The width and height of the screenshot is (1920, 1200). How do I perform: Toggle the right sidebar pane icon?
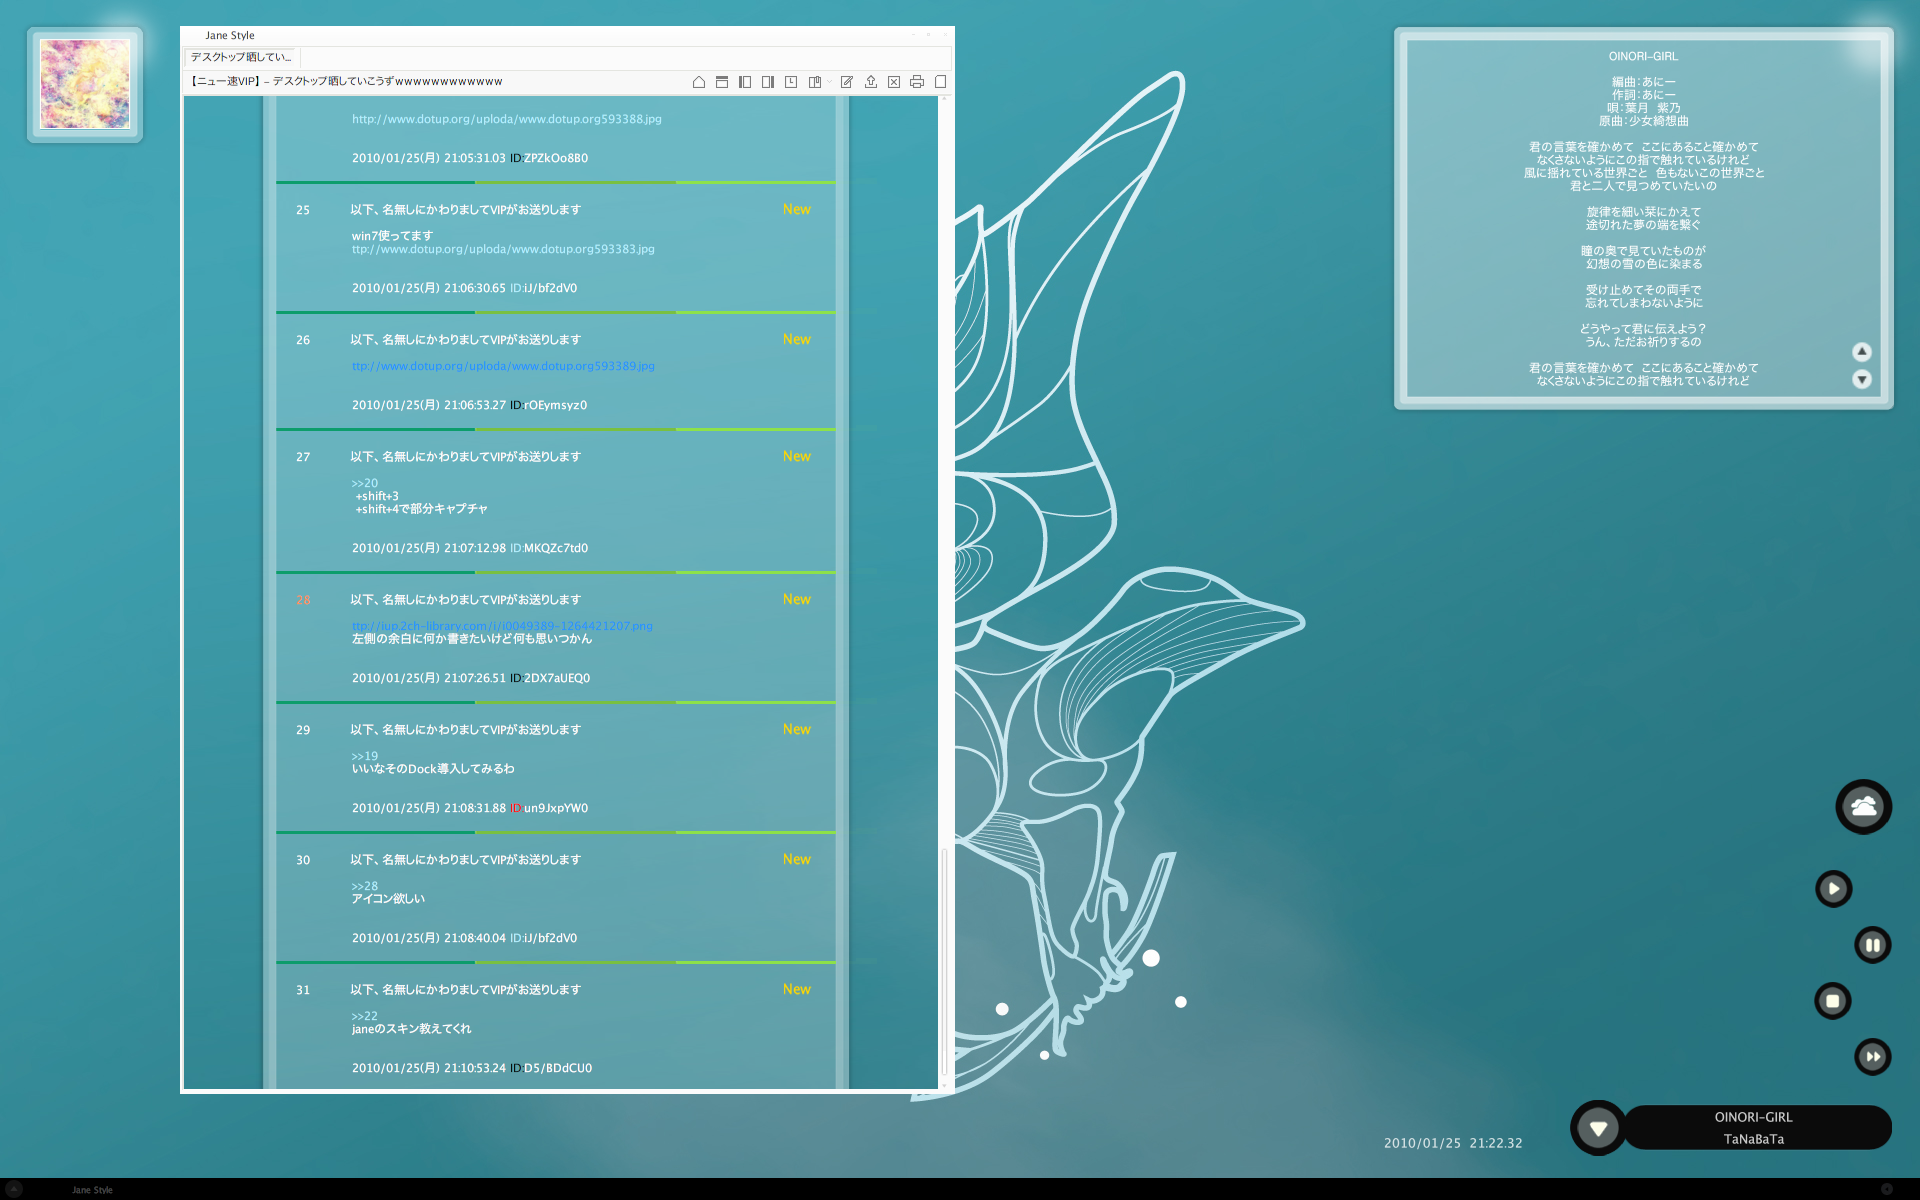coord(768,82)
